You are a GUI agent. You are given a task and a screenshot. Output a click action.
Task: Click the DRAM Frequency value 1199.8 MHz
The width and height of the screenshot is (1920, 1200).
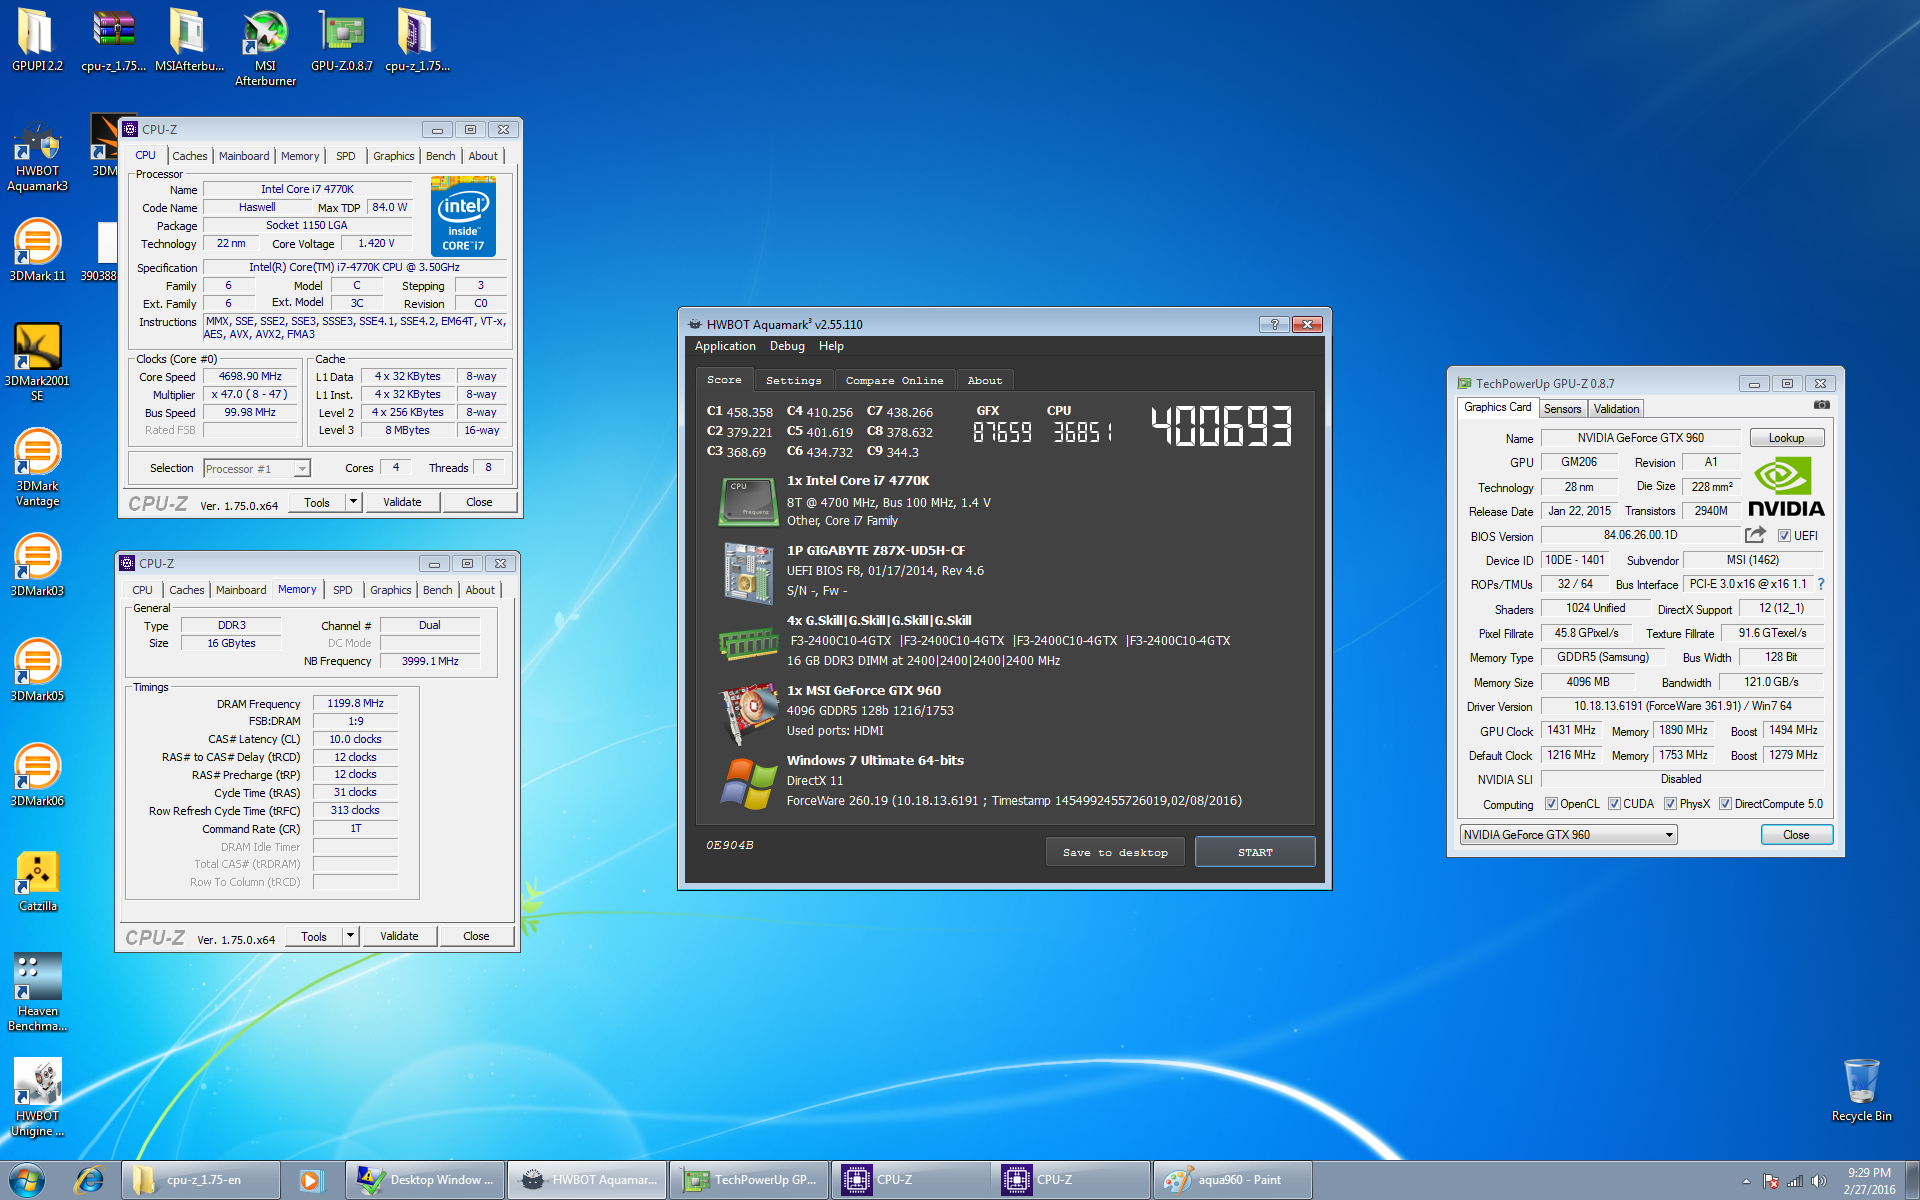(355, 704)
